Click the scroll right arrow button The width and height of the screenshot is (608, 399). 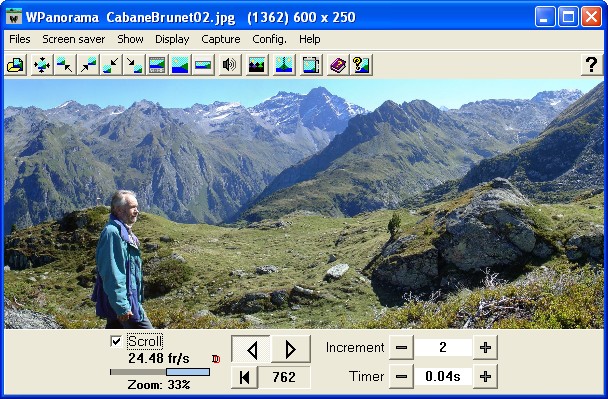(x=291, y=349)
